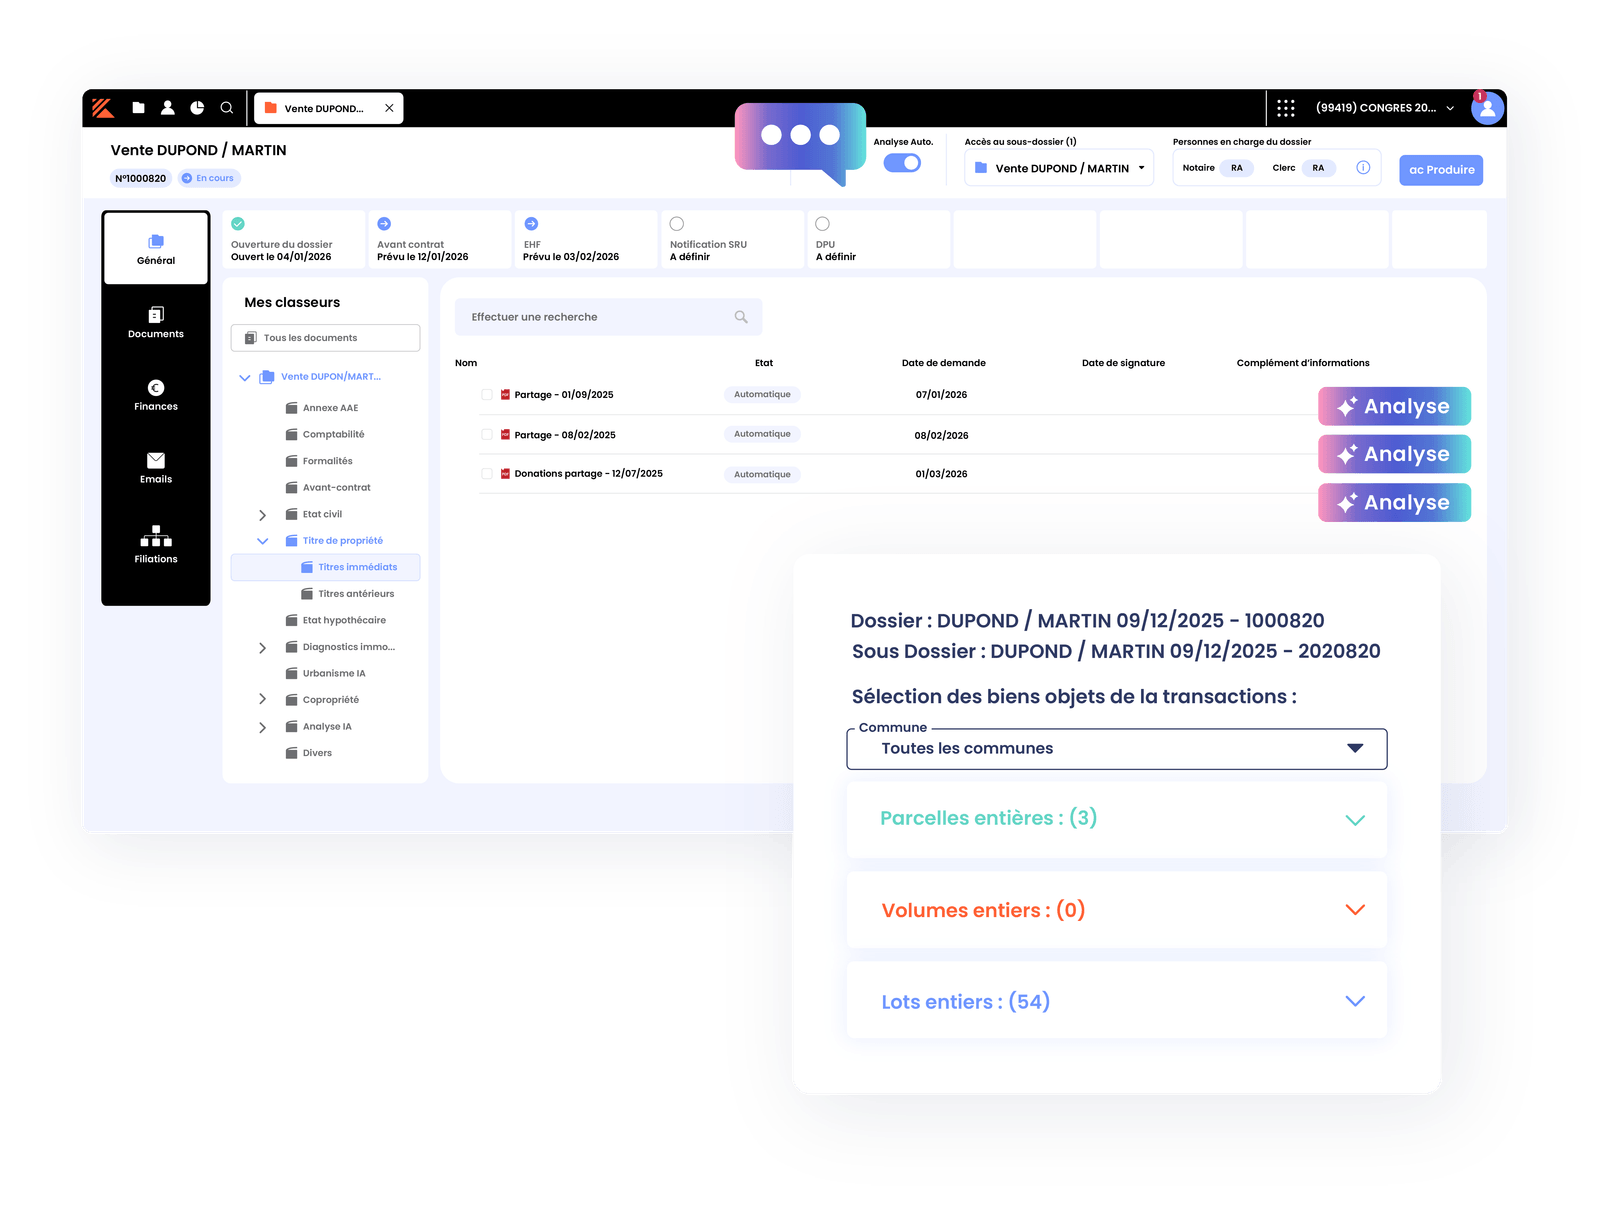The image size is (1600, 1226).
Task: Expand the Analyse IA folder
Action: click(262, 727)
